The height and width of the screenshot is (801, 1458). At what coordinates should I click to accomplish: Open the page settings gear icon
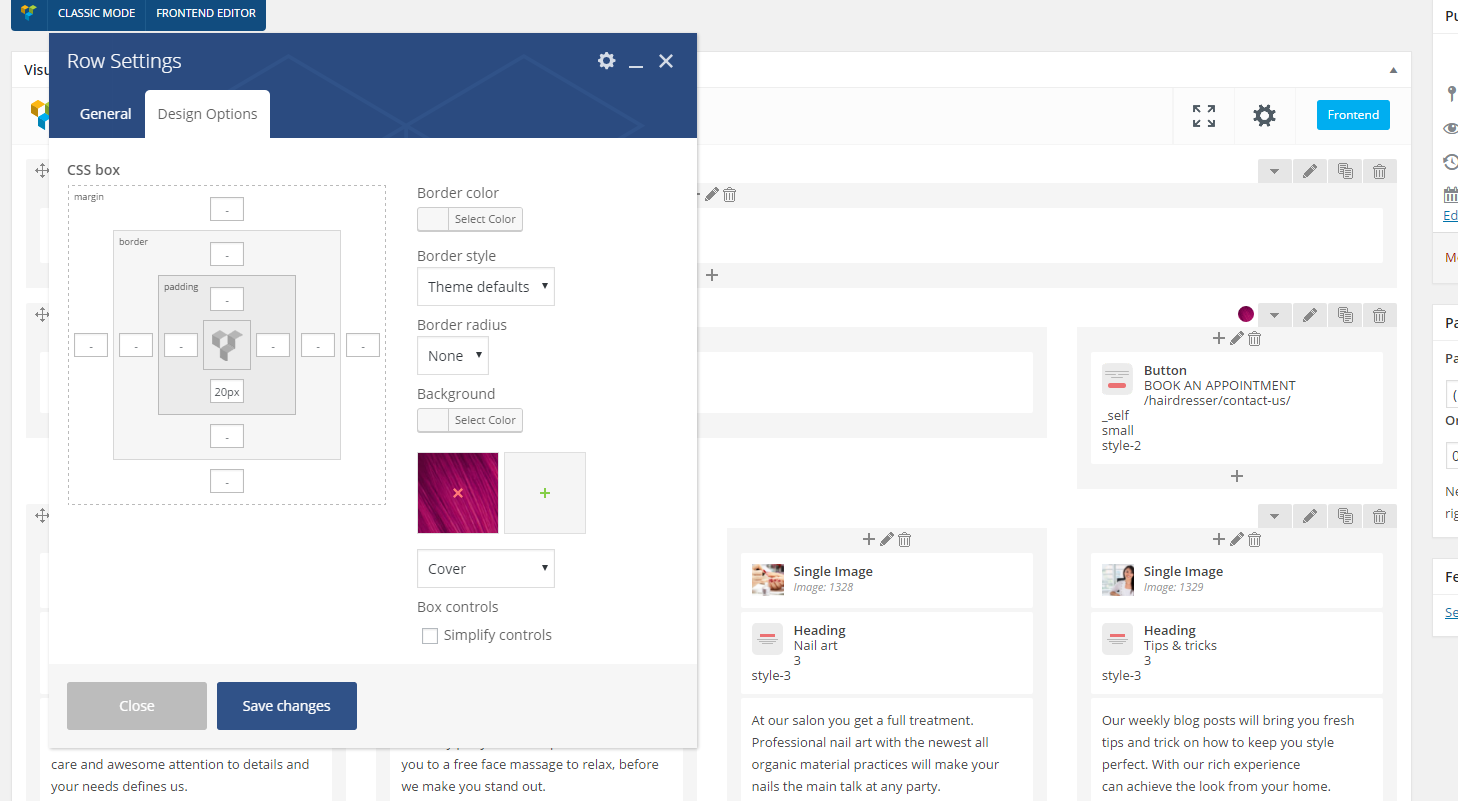tap(1264, 116)
